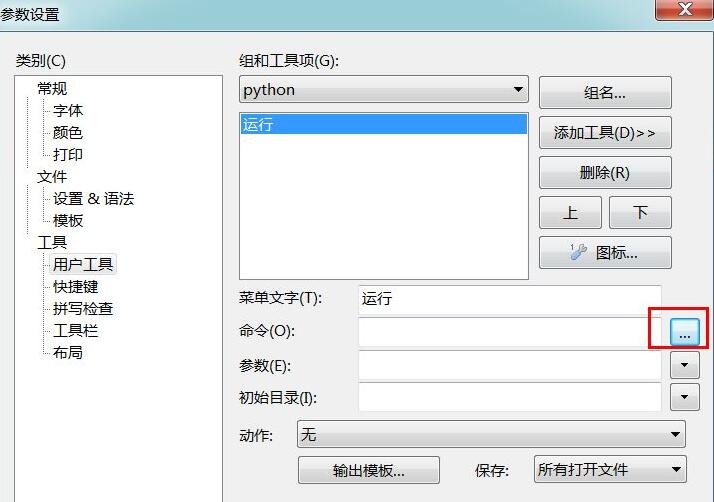Select 模板 in category tree

68,220
